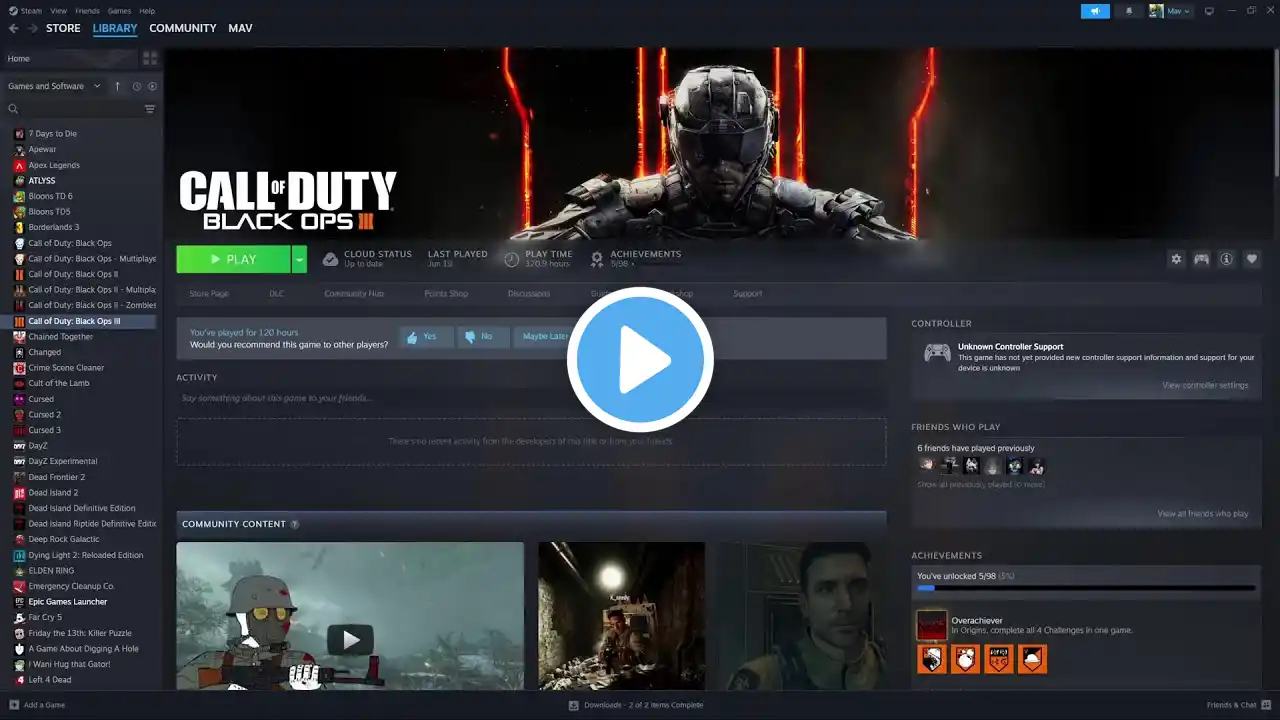Open View controller settings link
Screen dimensions: 1280x720
coord(1205,385)
